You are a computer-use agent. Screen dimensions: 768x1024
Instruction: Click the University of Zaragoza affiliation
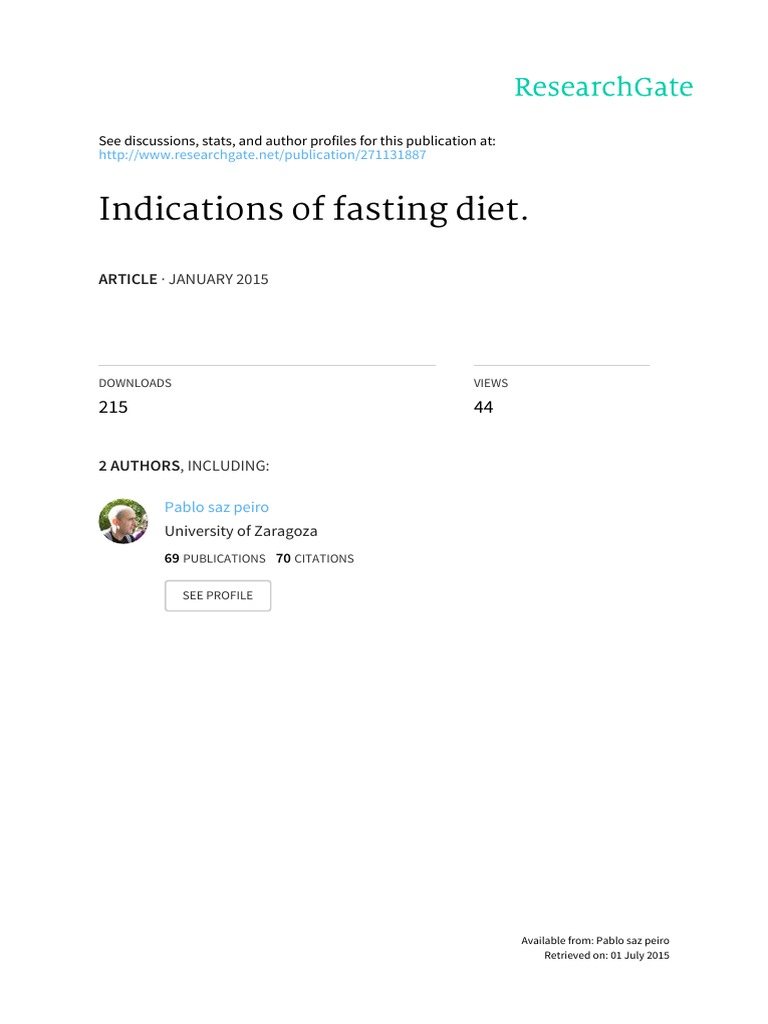[240, 532]
